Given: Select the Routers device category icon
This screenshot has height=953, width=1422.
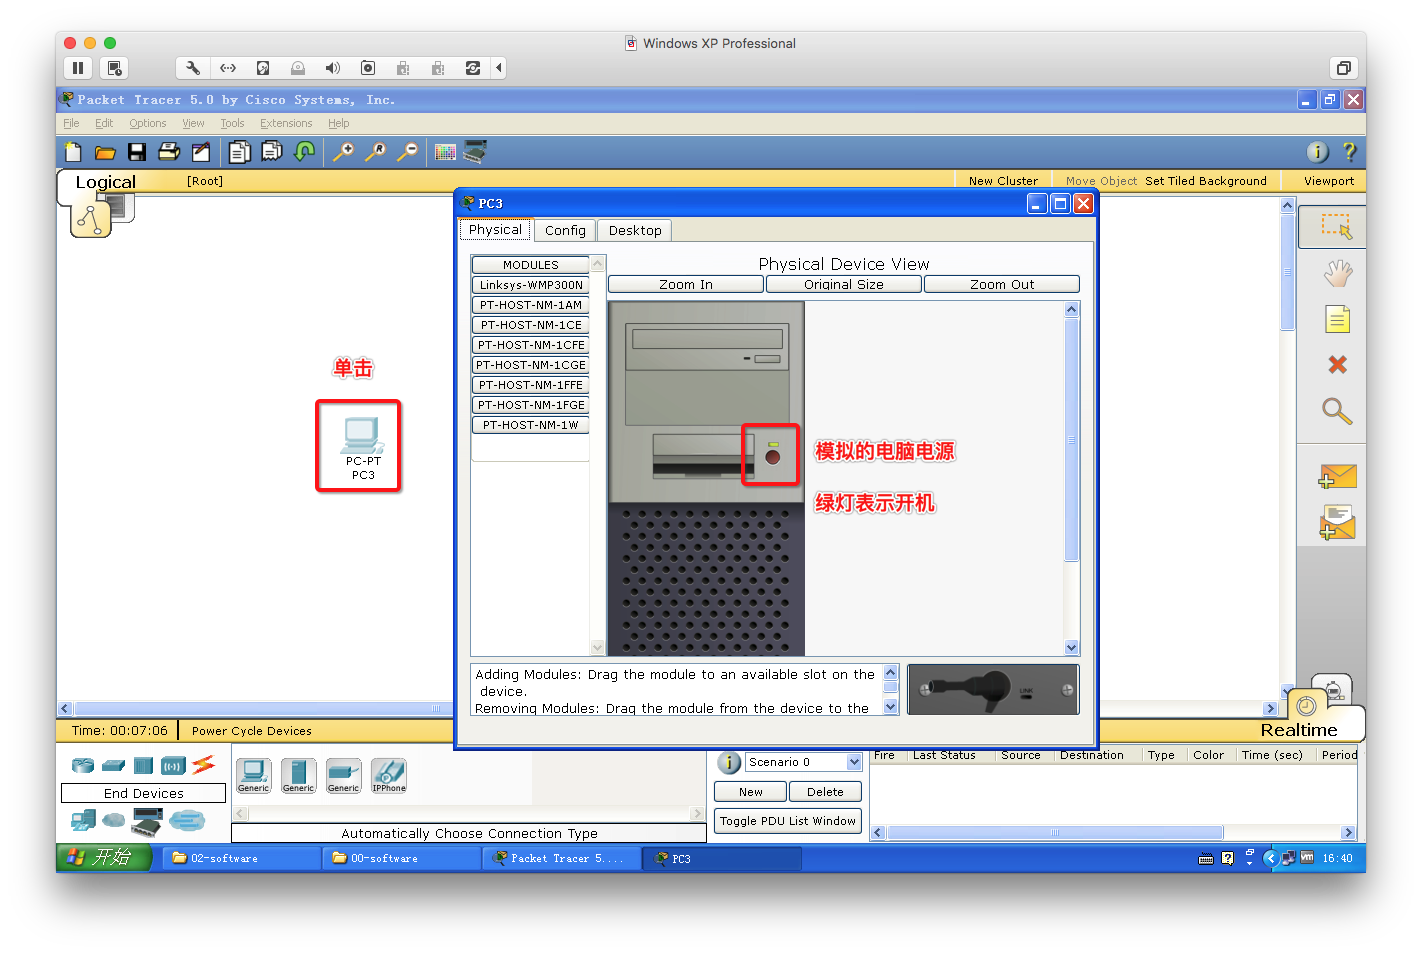Looking at the screenshot, I should 83,766.
